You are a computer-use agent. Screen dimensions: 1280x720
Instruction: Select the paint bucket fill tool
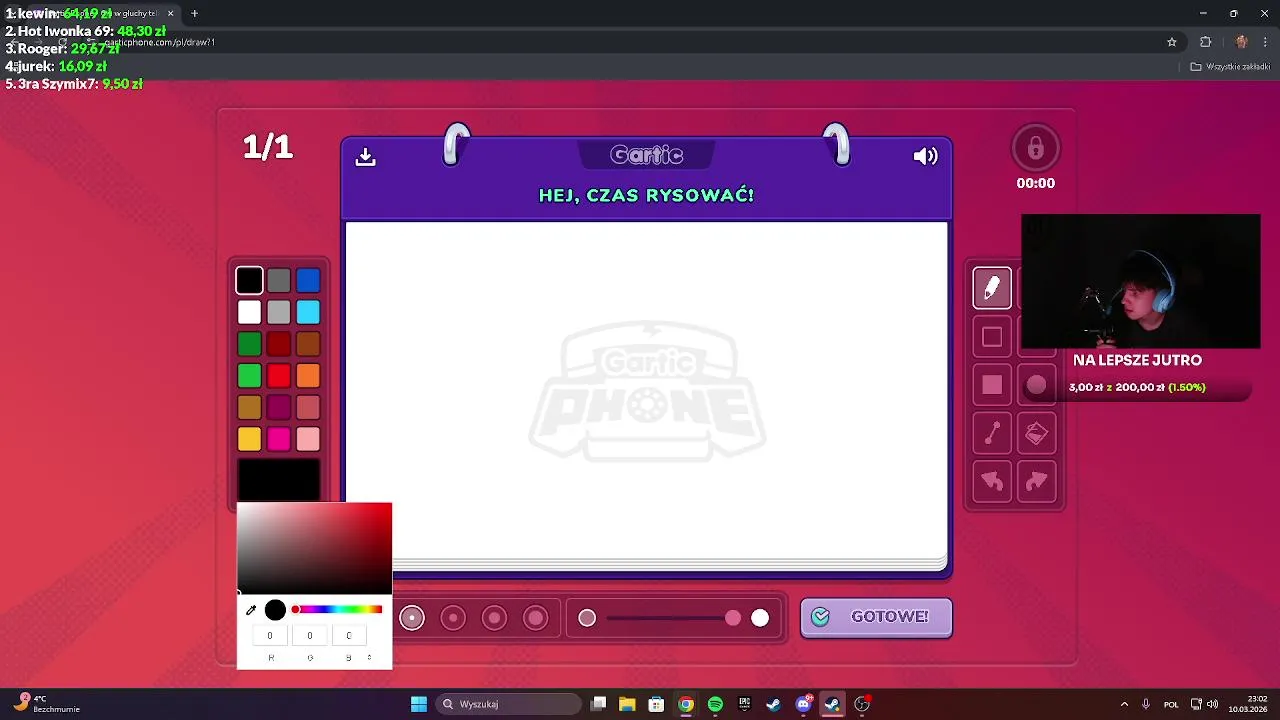click(1036, 433)
